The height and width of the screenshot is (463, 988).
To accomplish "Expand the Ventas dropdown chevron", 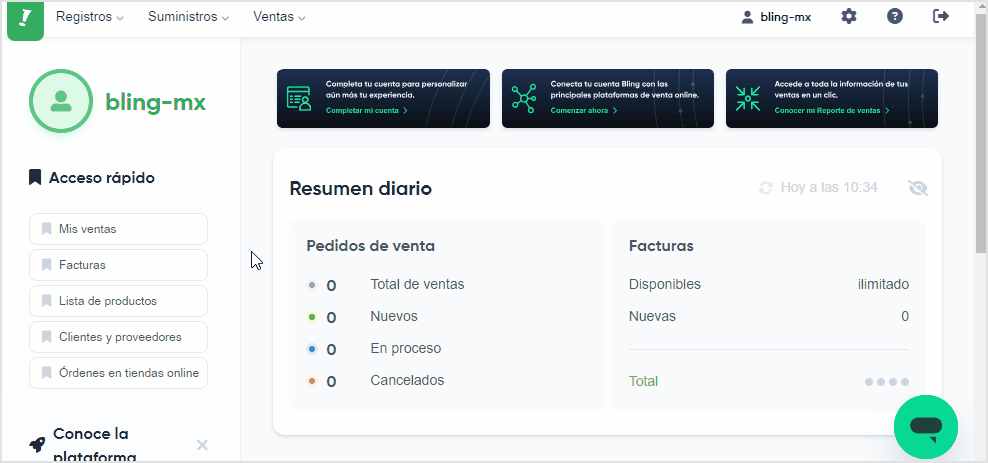I will coord(302,18).
